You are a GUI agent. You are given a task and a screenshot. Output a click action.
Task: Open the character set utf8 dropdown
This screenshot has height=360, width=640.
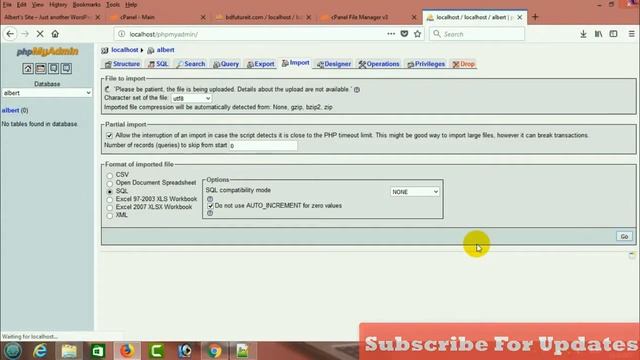[191, 98]
